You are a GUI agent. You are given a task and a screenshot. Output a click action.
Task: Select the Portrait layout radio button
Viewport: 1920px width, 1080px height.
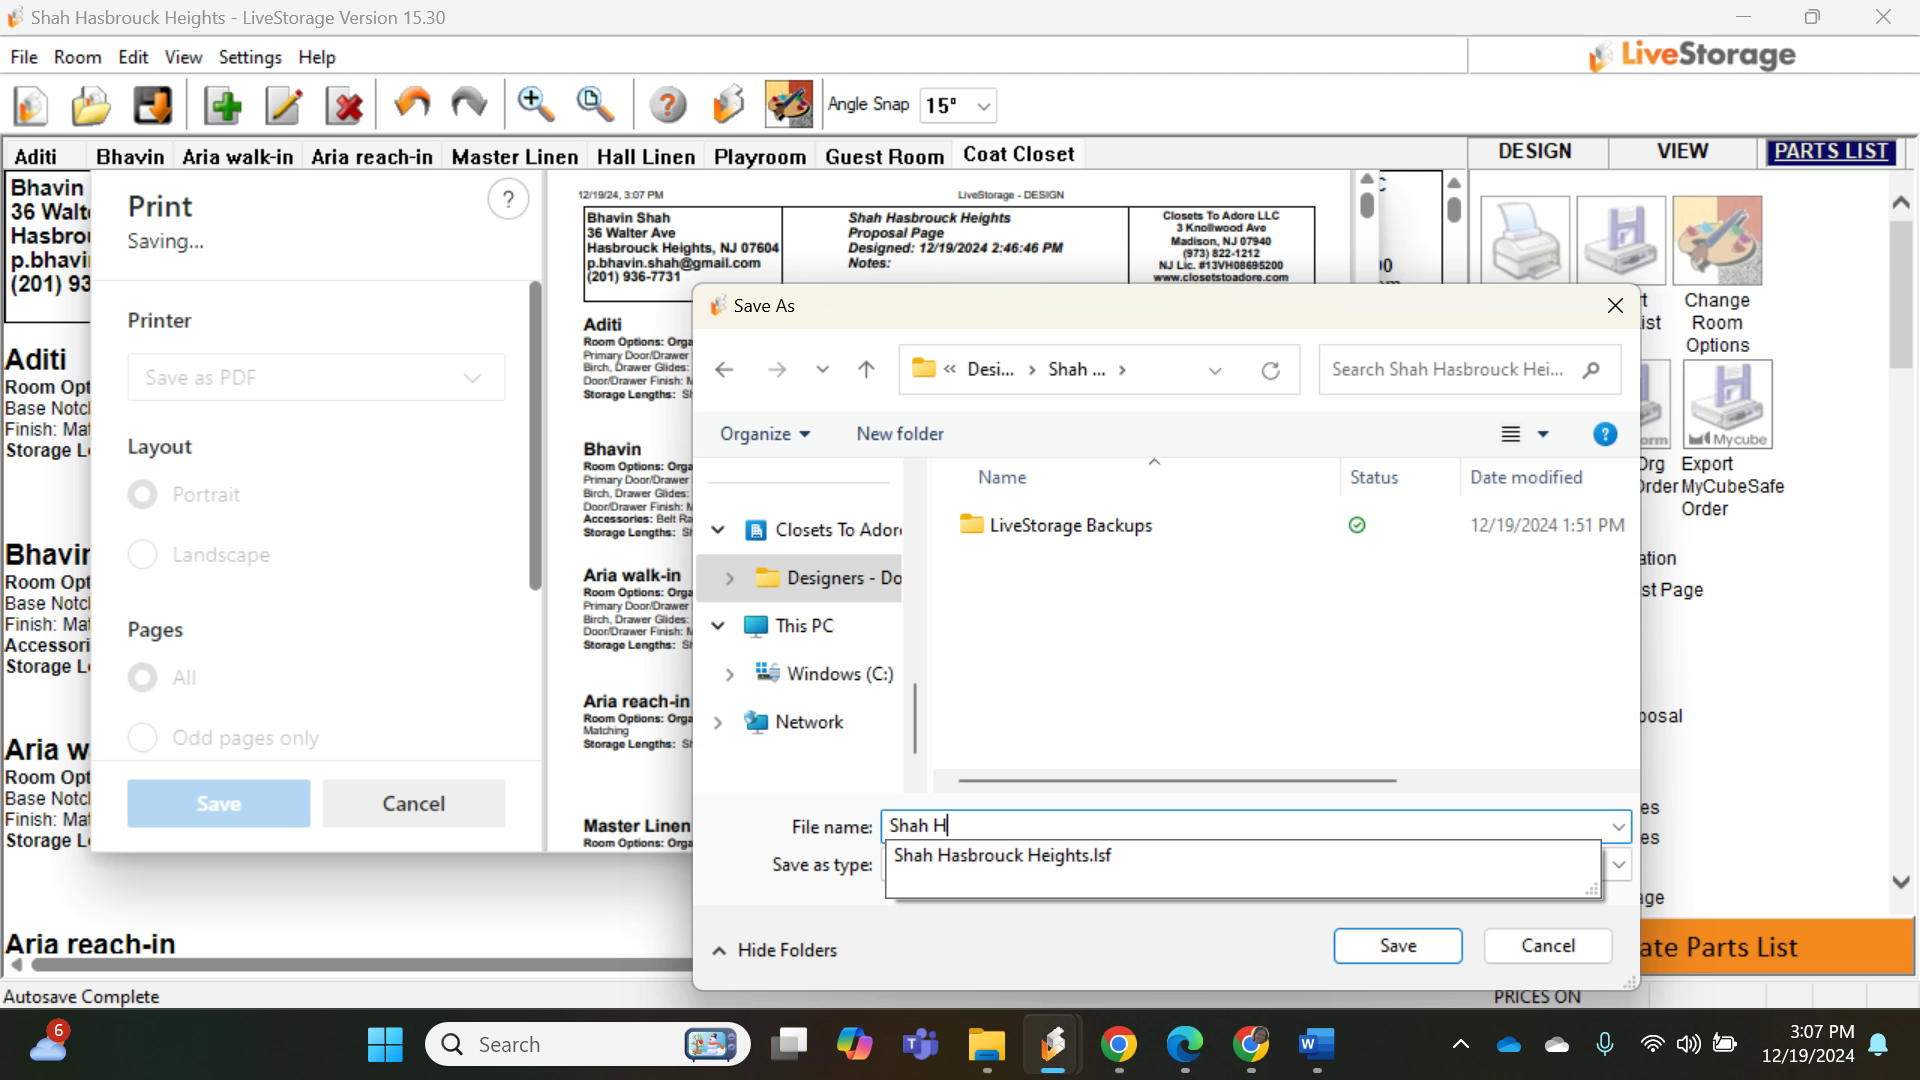(142, 495)
